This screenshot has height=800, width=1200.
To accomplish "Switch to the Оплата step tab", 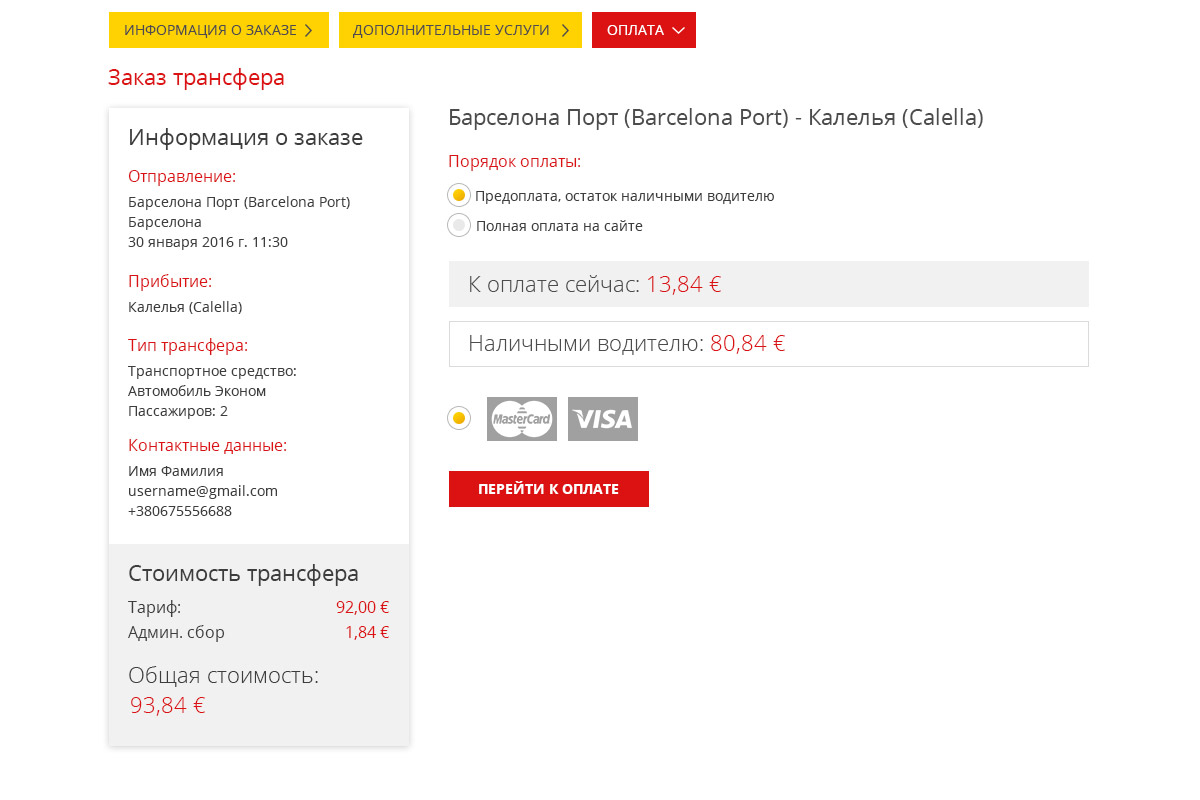I will 635,30.
